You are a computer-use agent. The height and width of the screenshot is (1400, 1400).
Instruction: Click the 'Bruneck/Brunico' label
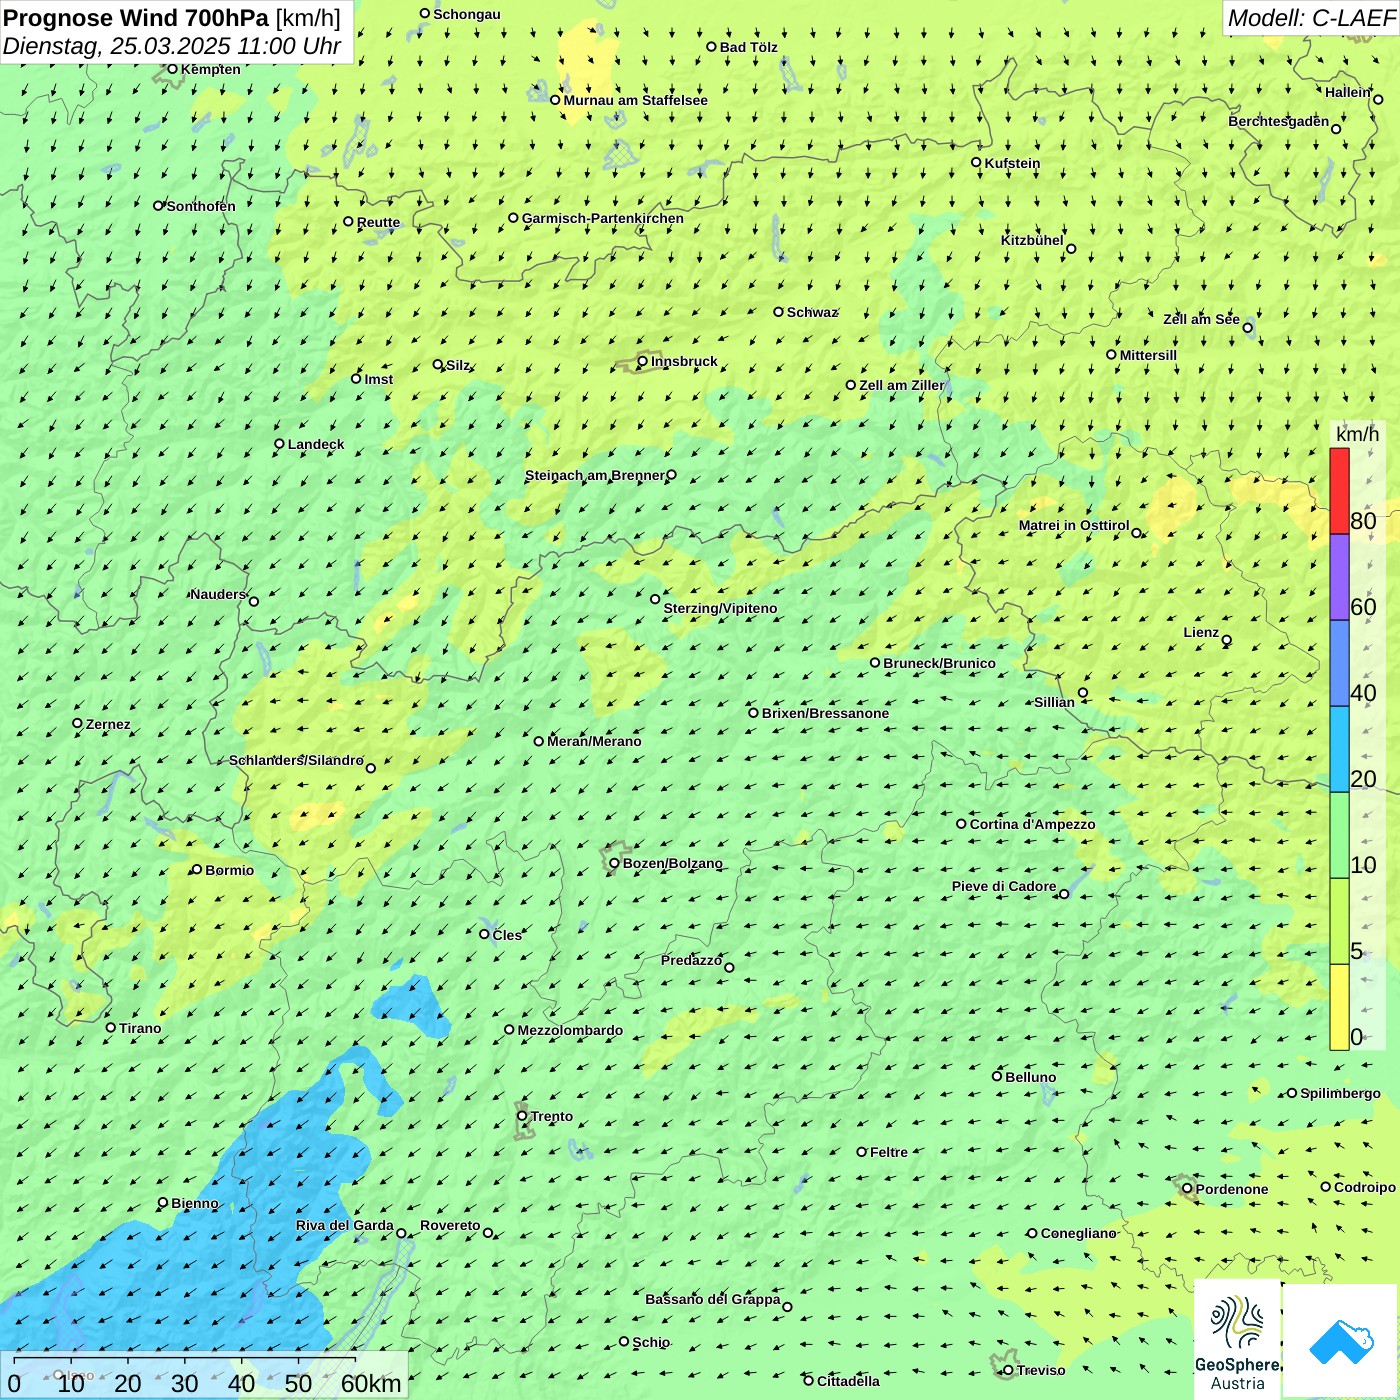click(x=939, y=663)
